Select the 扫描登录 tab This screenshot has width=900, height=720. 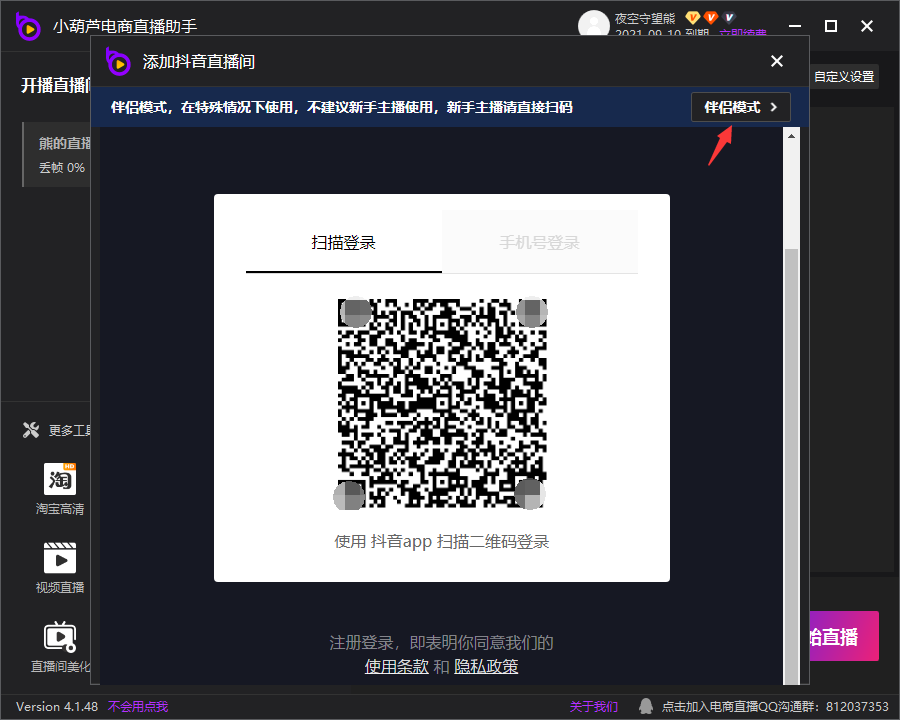tap(343, 243)
